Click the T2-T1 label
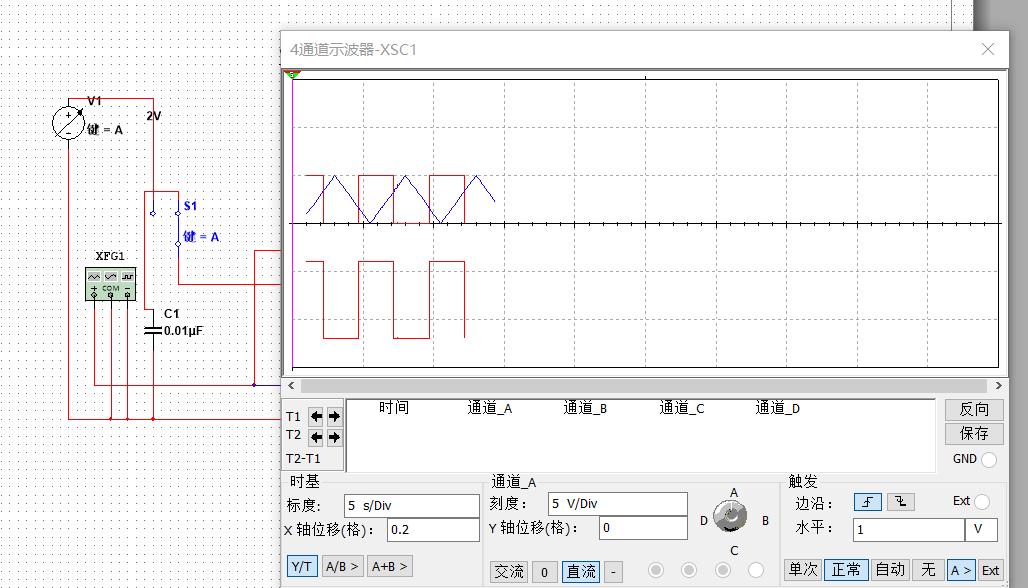1028x588 pixels. pyautogui.click(x=303, y=458)
